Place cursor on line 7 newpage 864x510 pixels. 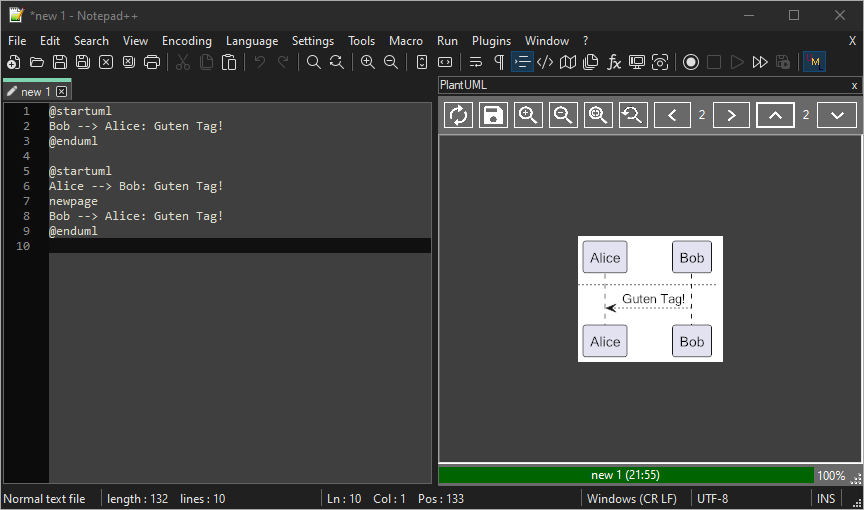pos(73,201)
